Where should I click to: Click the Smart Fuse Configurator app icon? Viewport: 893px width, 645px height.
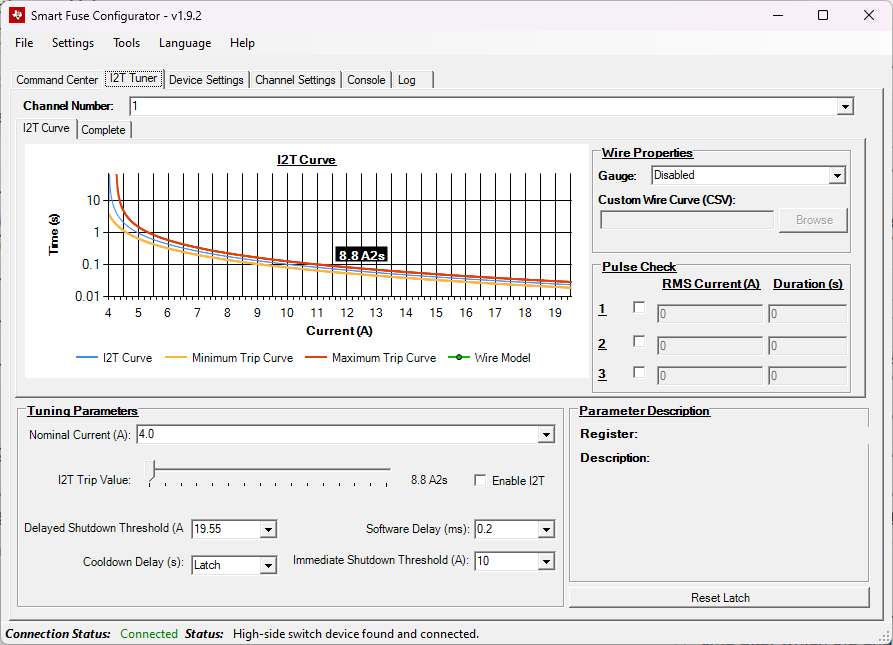[x=14, y=14]
